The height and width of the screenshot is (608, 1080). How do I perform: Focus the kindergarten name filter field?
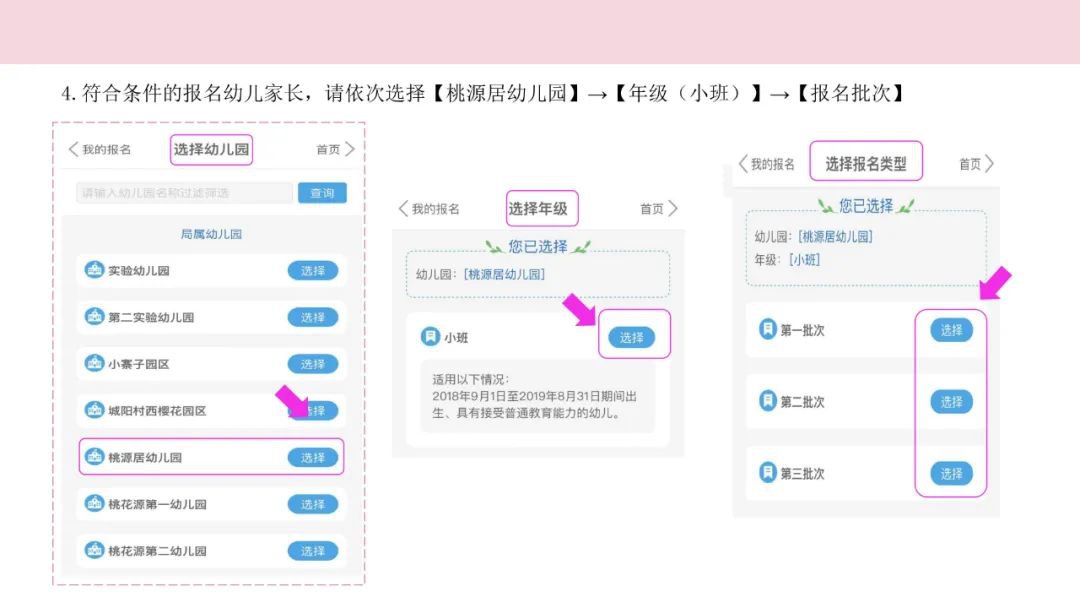[184, 193]
